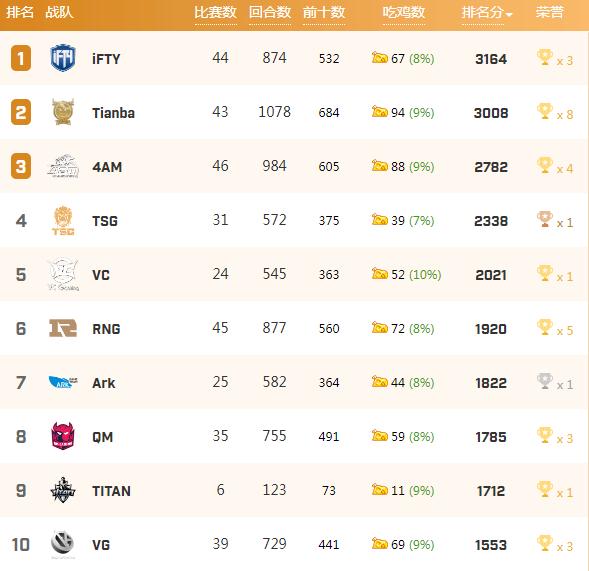The width and height of the screenshot is (589, 571).
Task: Click the chicken icon in VC row
Action: pos(379,273)
